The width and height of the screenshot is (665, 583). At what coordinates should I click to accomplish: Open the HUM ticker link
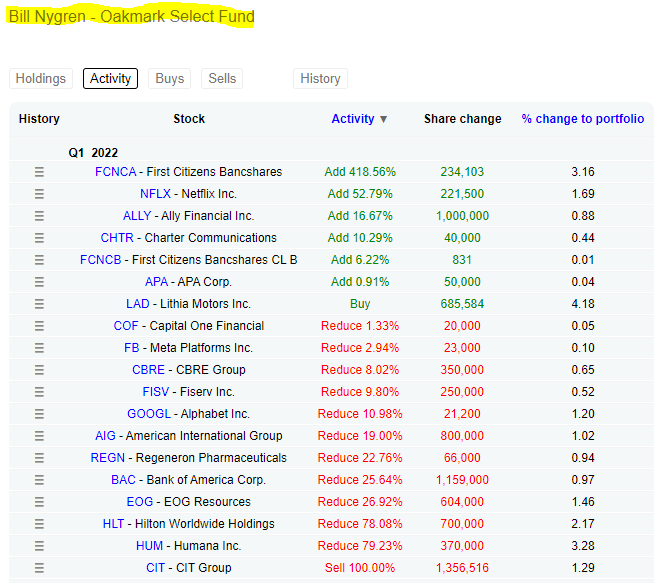(x=149, y=546)
